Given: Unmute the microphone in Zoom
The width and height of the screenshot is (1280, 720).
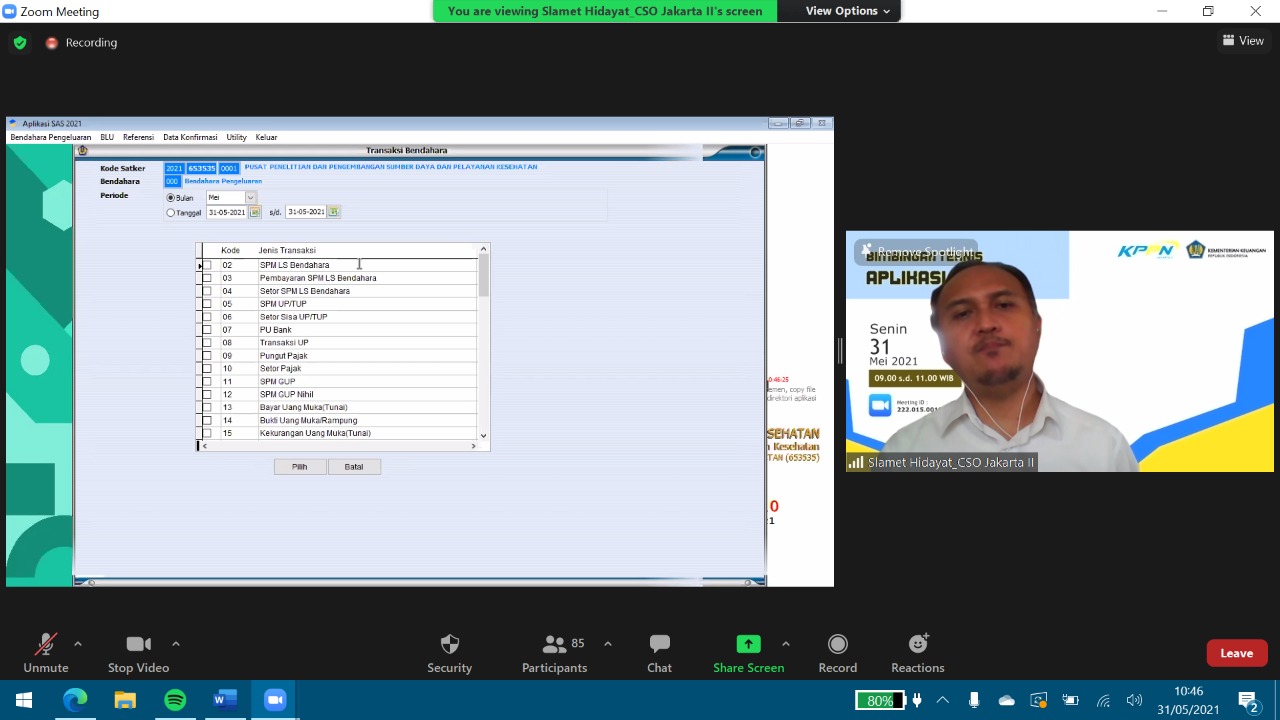Looking at the screenshot, I should pos(45,653).
